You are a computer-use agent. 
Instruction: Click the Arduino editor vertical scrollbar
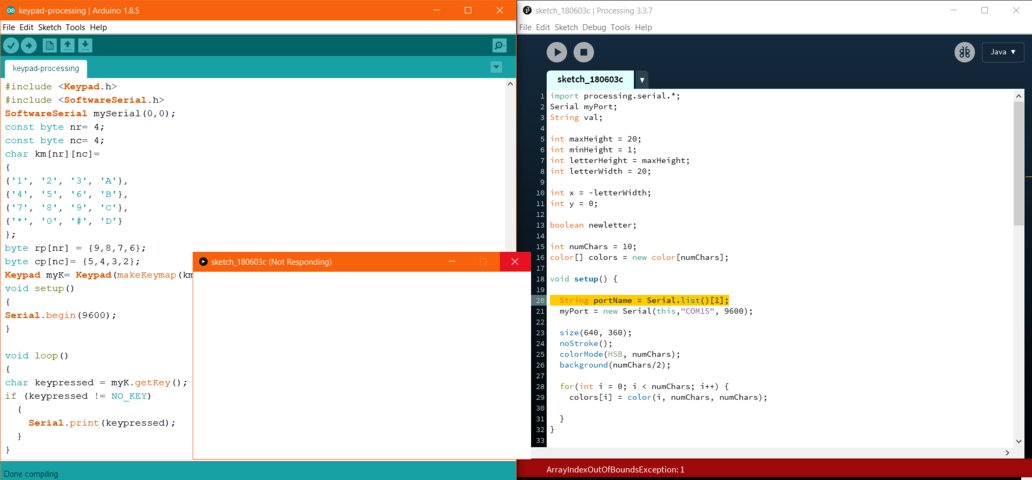[510, 165]
